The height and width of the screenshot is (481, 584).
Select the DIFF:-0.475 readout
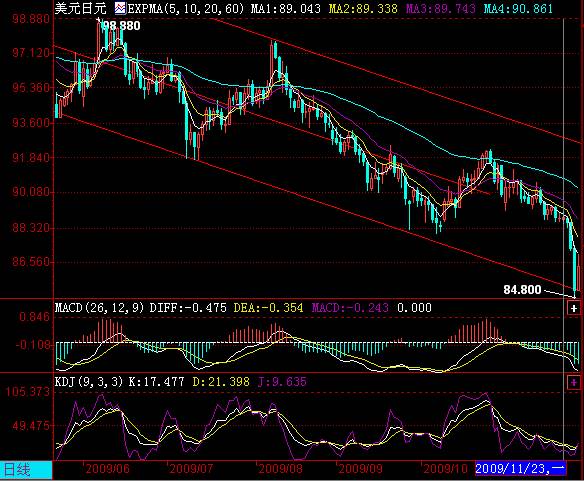point(188,308)
